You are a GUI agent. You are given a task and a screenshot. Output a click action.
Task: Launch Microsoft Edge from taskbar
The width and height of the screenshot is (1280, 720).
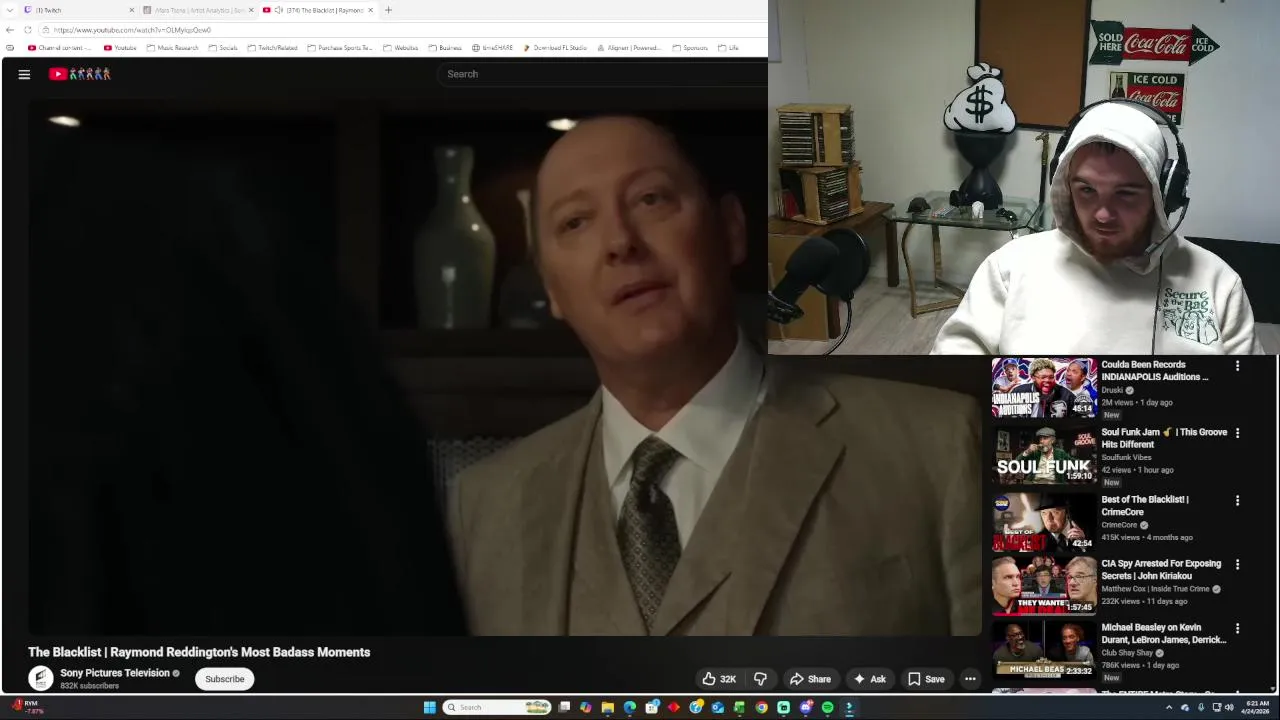tap(629, 708)
